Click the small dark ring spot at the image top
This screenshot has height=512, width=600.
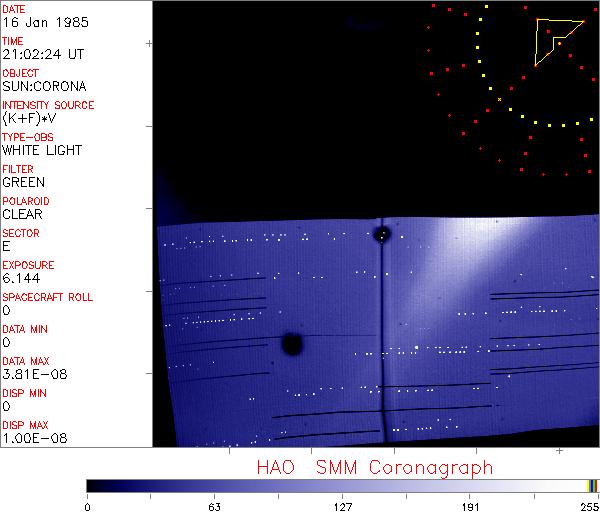click(x=382, y=234)
